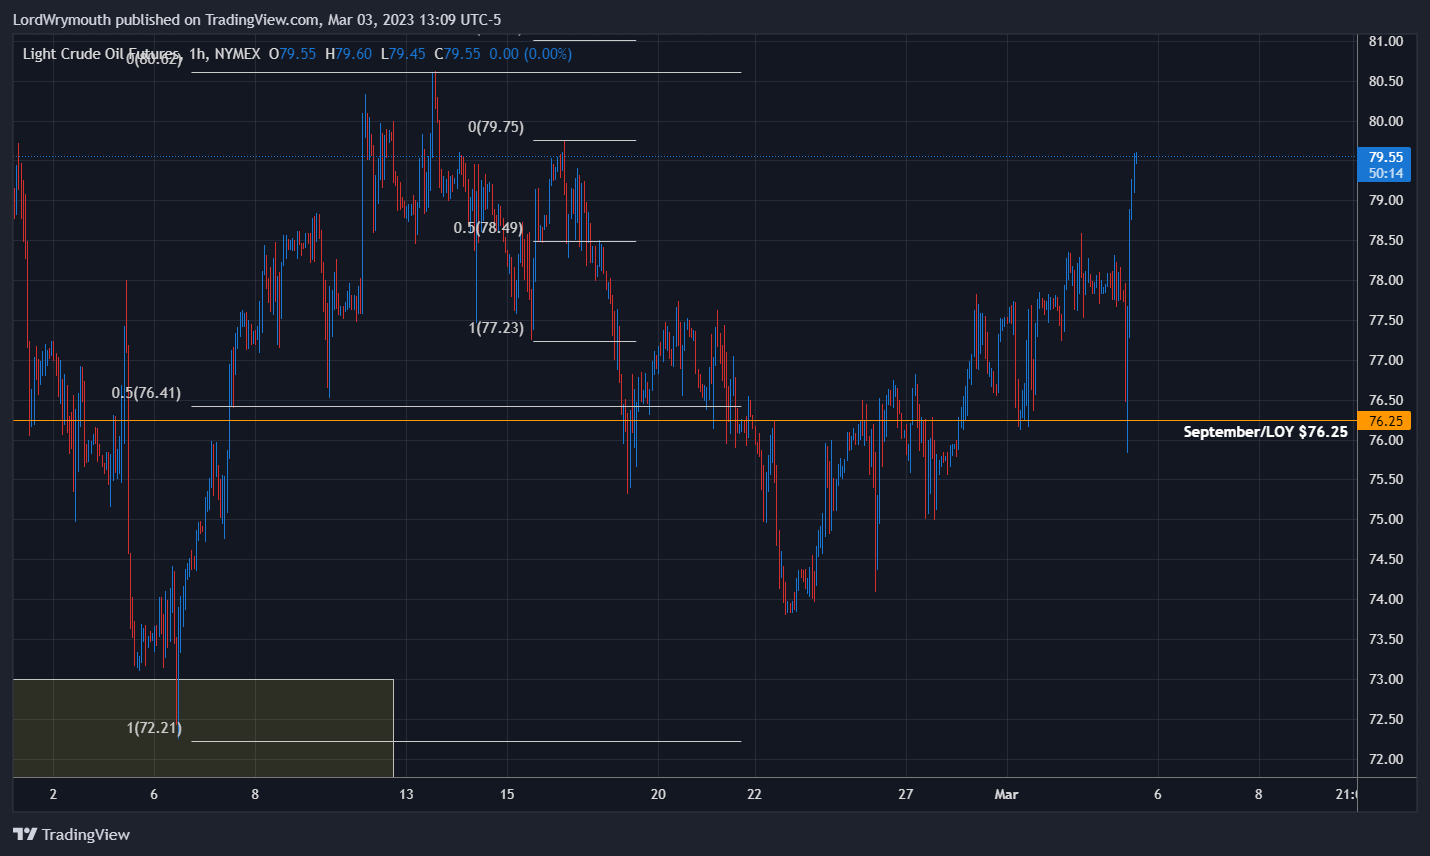Click the '2' date label on the time axis
Screen dimensions: 1430x856
(x=53, y=794)
